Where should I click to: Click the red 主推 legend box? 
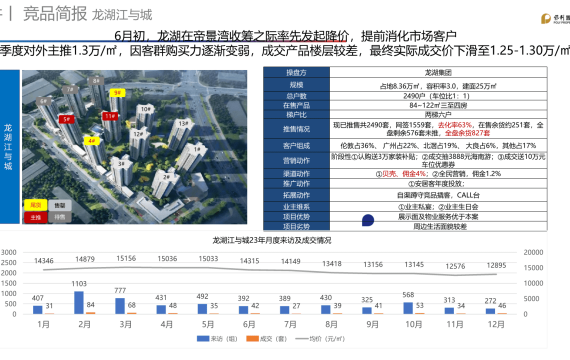point(36,217)
